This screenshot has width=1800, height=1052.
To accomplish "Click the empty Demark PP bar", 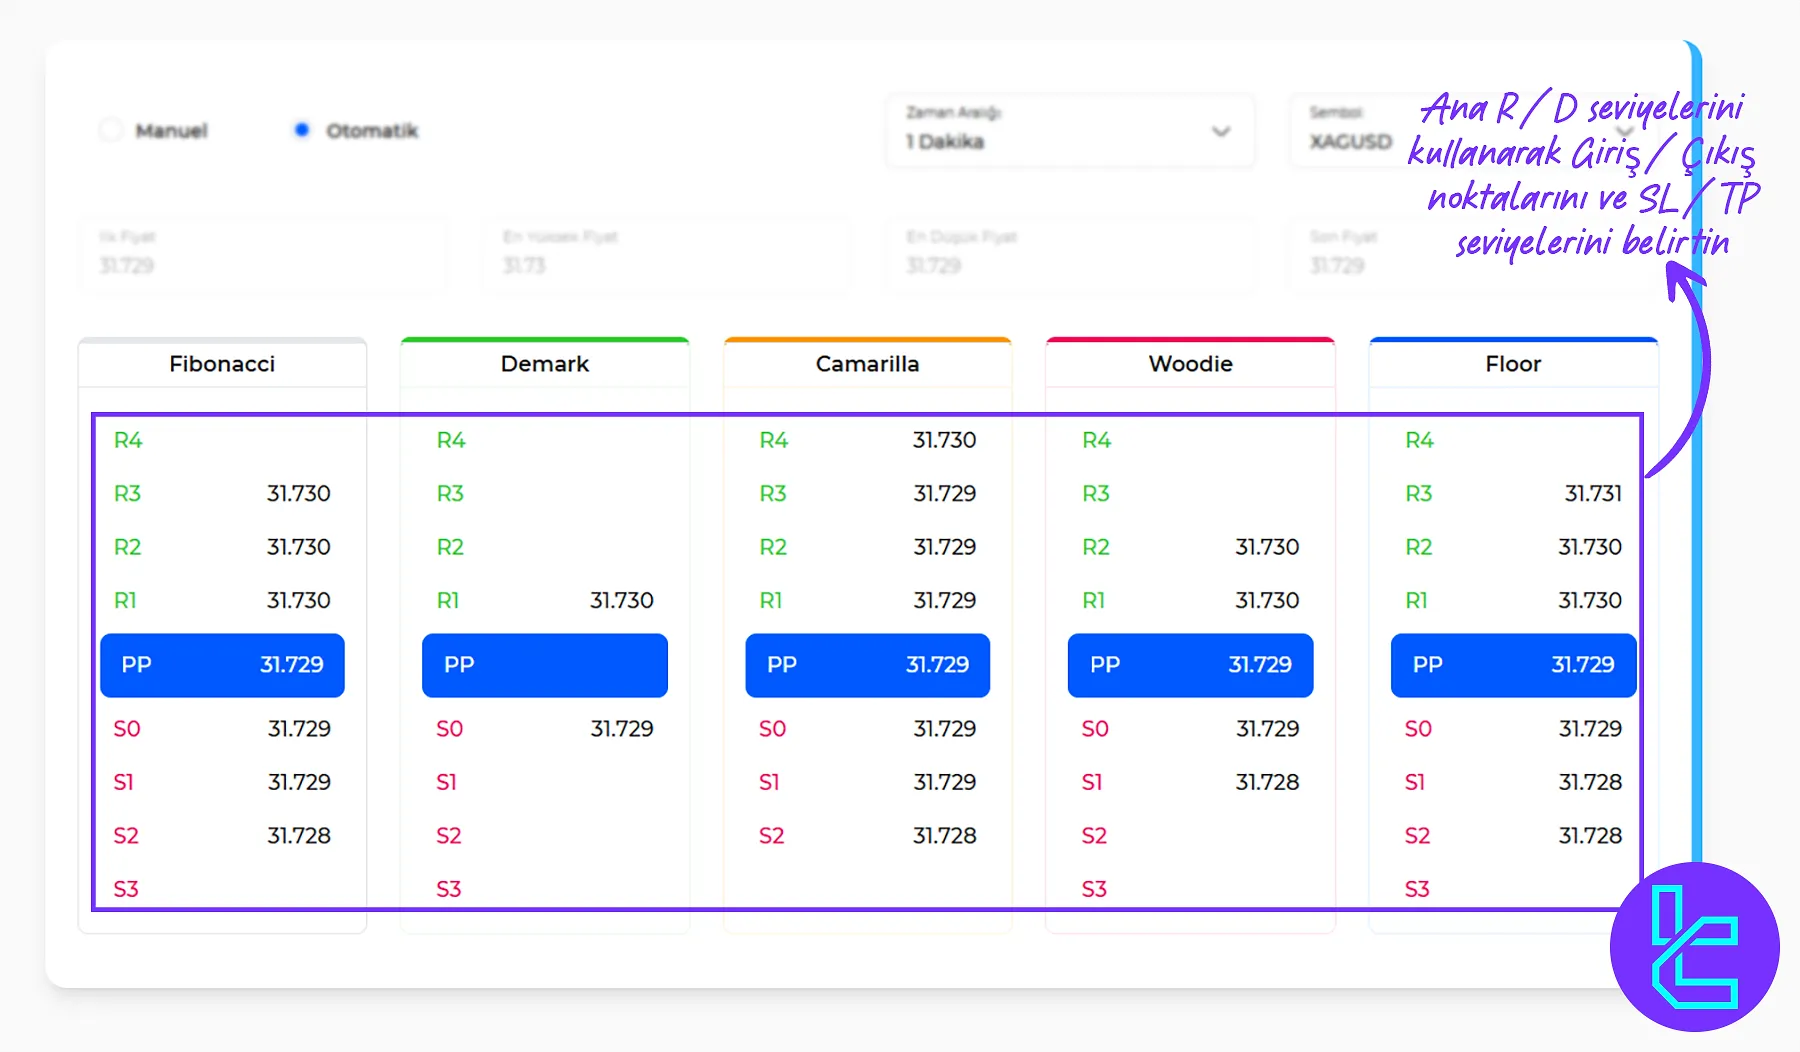I will pos(544,665).
